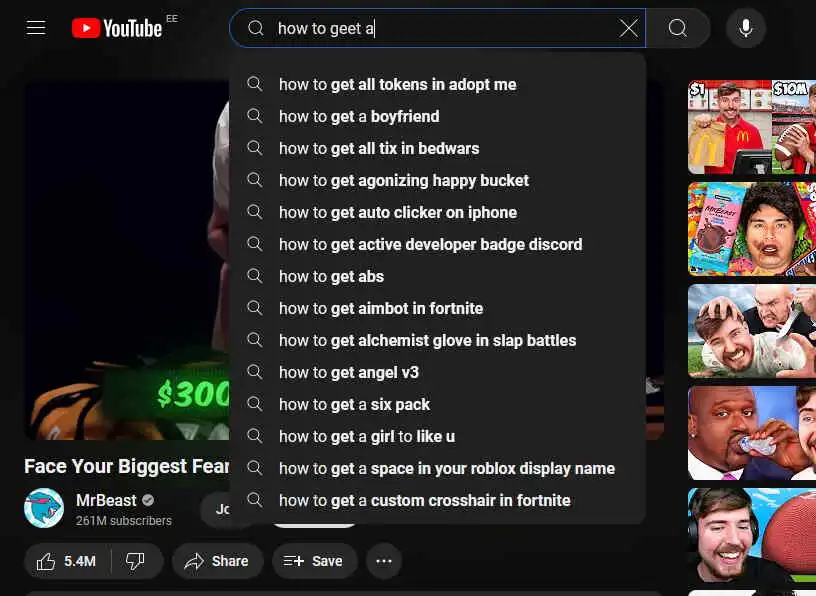
Task: Go to YouTube home via logo
Action: pyautogui.click(x=117, y=28)
